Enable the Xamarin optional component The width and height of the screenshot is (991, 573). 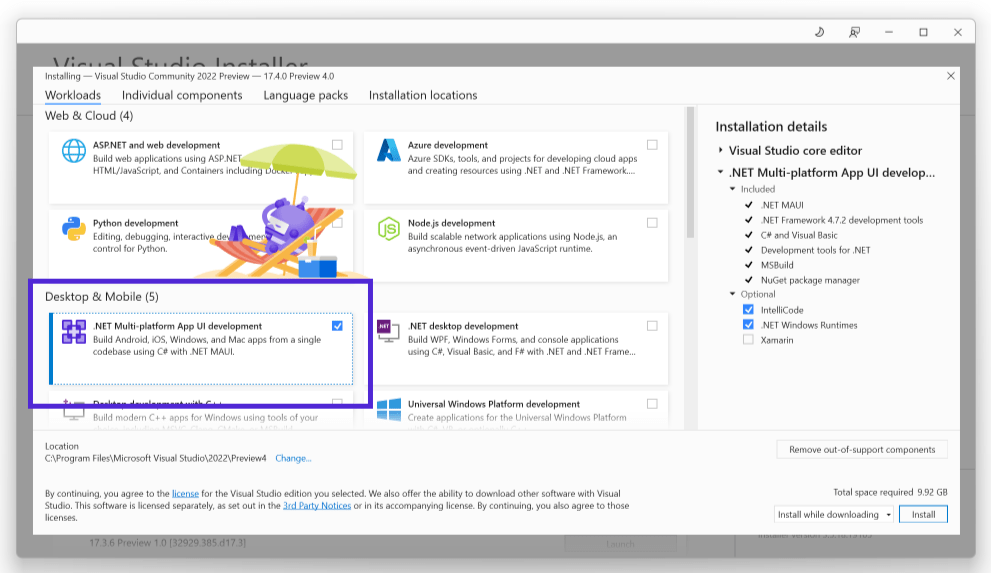[x=748, y=340]
